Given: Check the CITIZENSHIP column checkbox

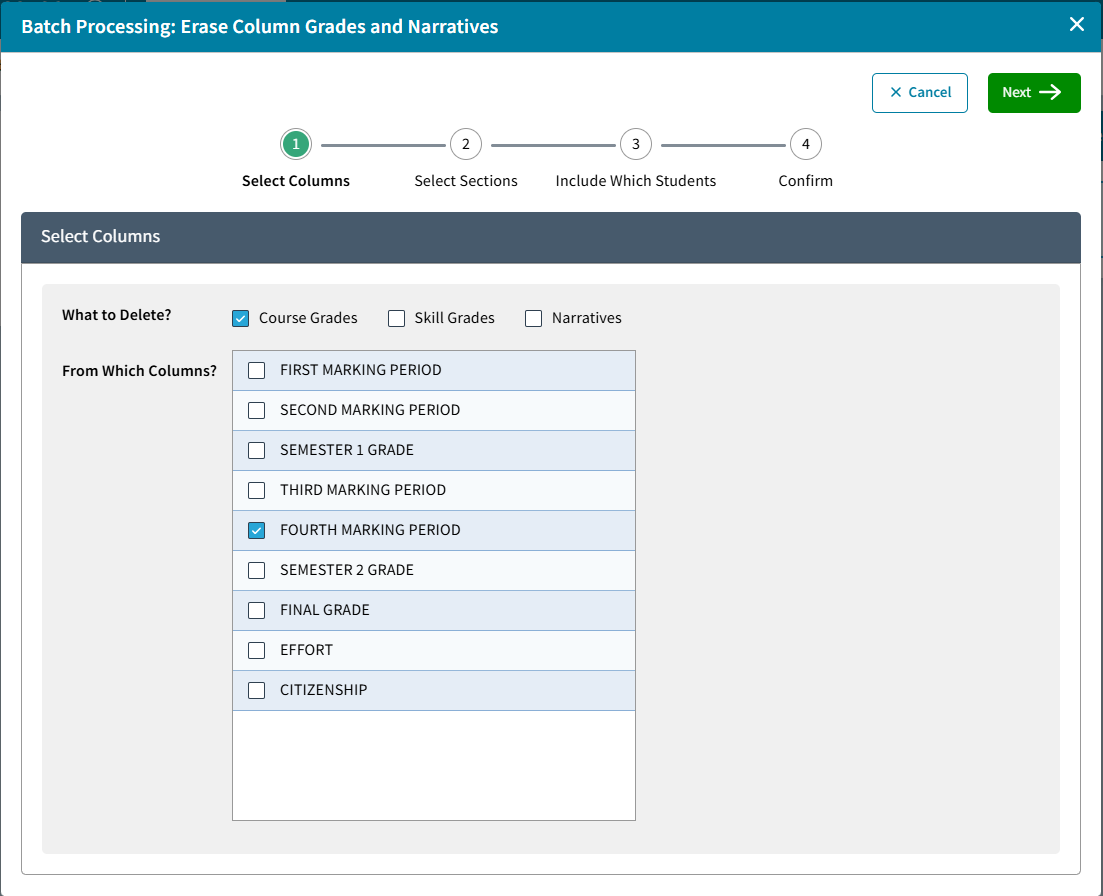Looking at the screenshot, I should (x=257, y=691).
